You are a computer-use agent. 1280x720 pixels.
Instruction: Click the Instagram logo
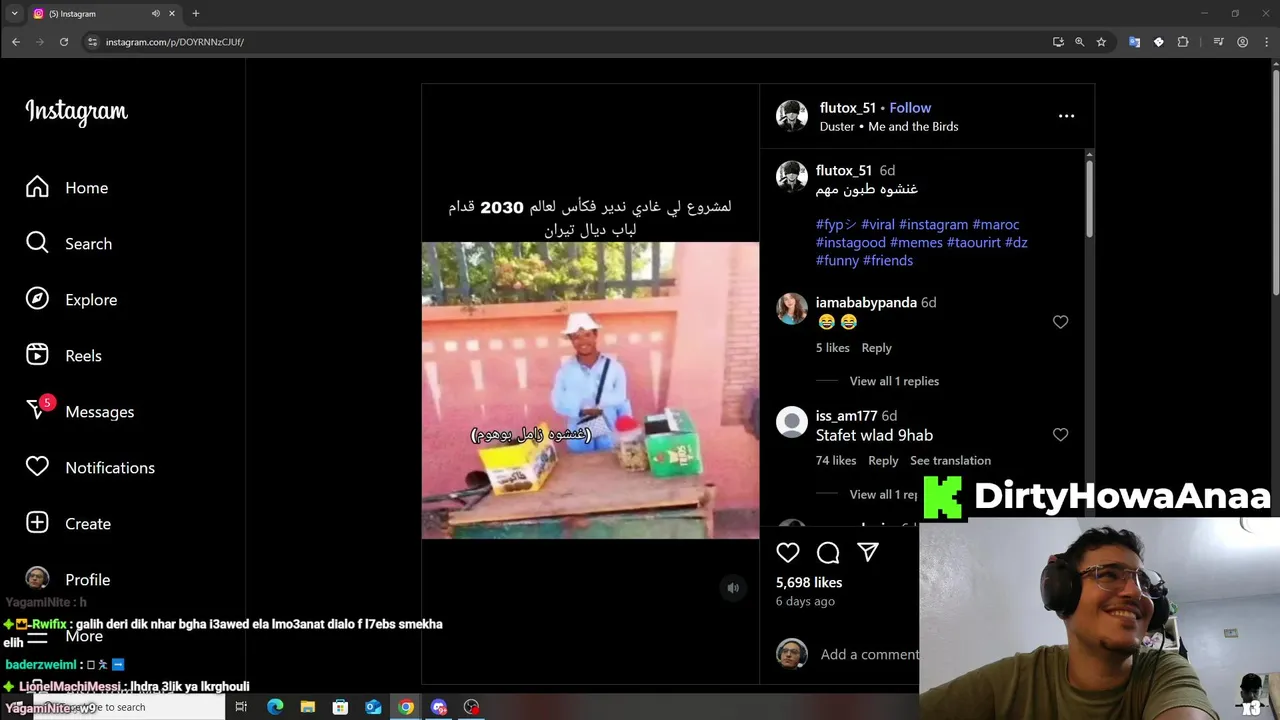tap(77, 112)
